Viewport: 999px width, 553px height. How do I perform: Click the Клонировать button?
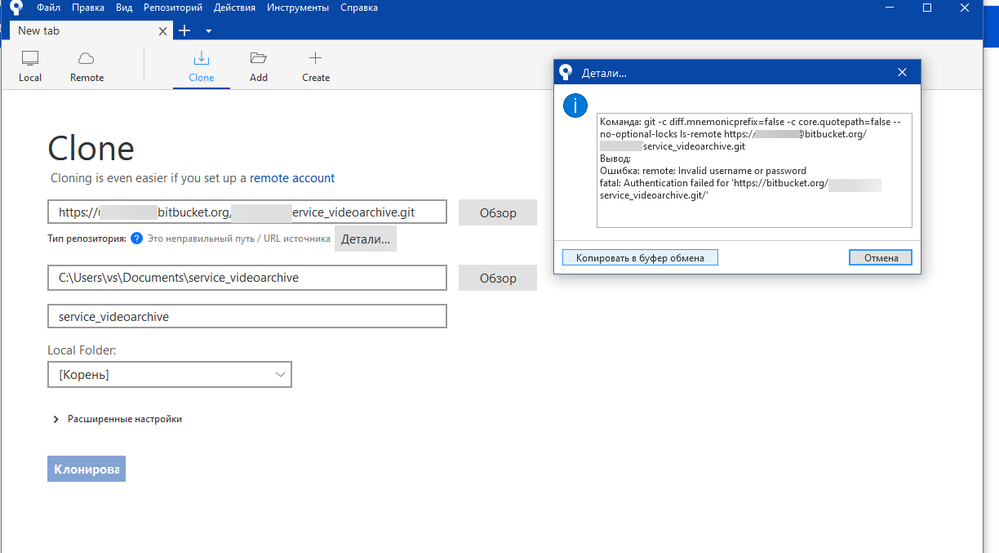tap(86, 469)
